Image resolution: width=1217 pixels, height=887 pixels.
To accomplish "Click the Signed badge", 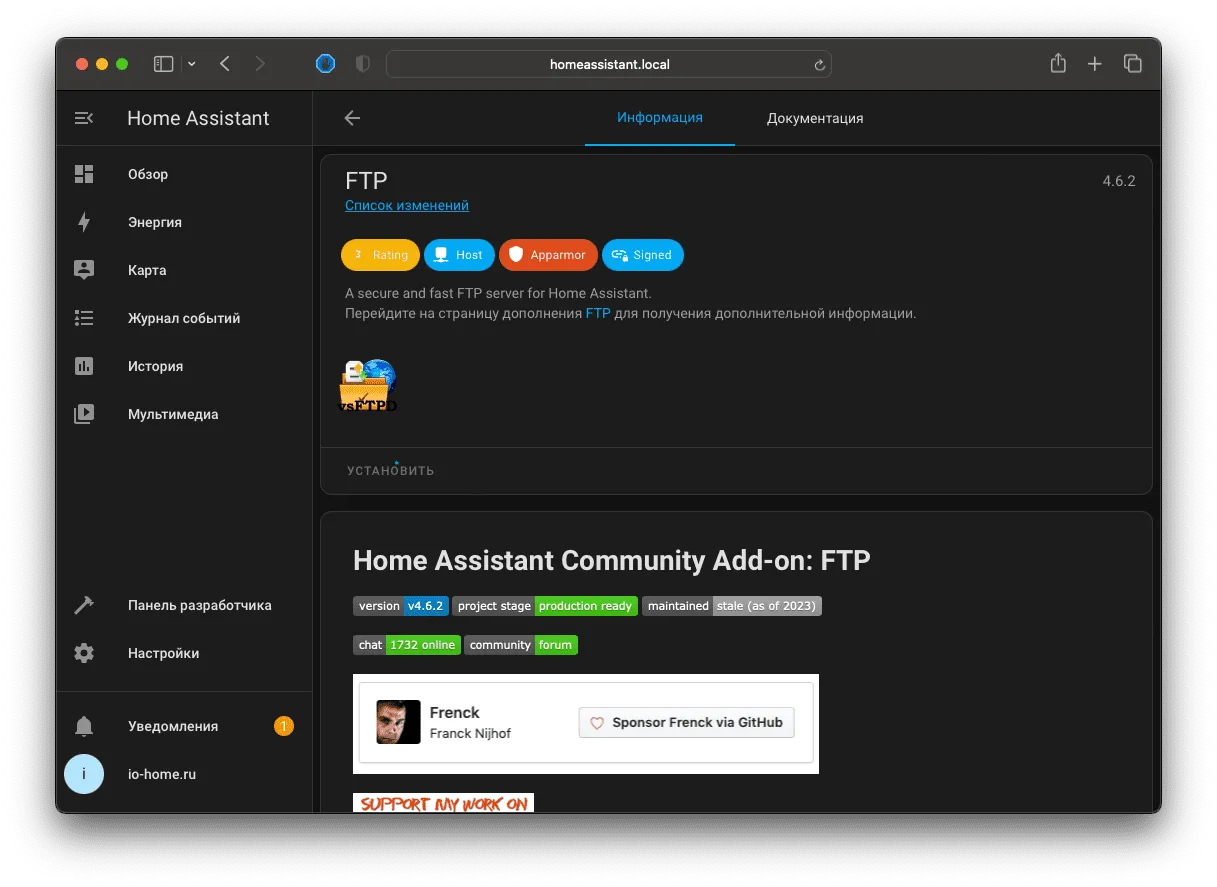I will pyautogui.click(x=643, y=255).
